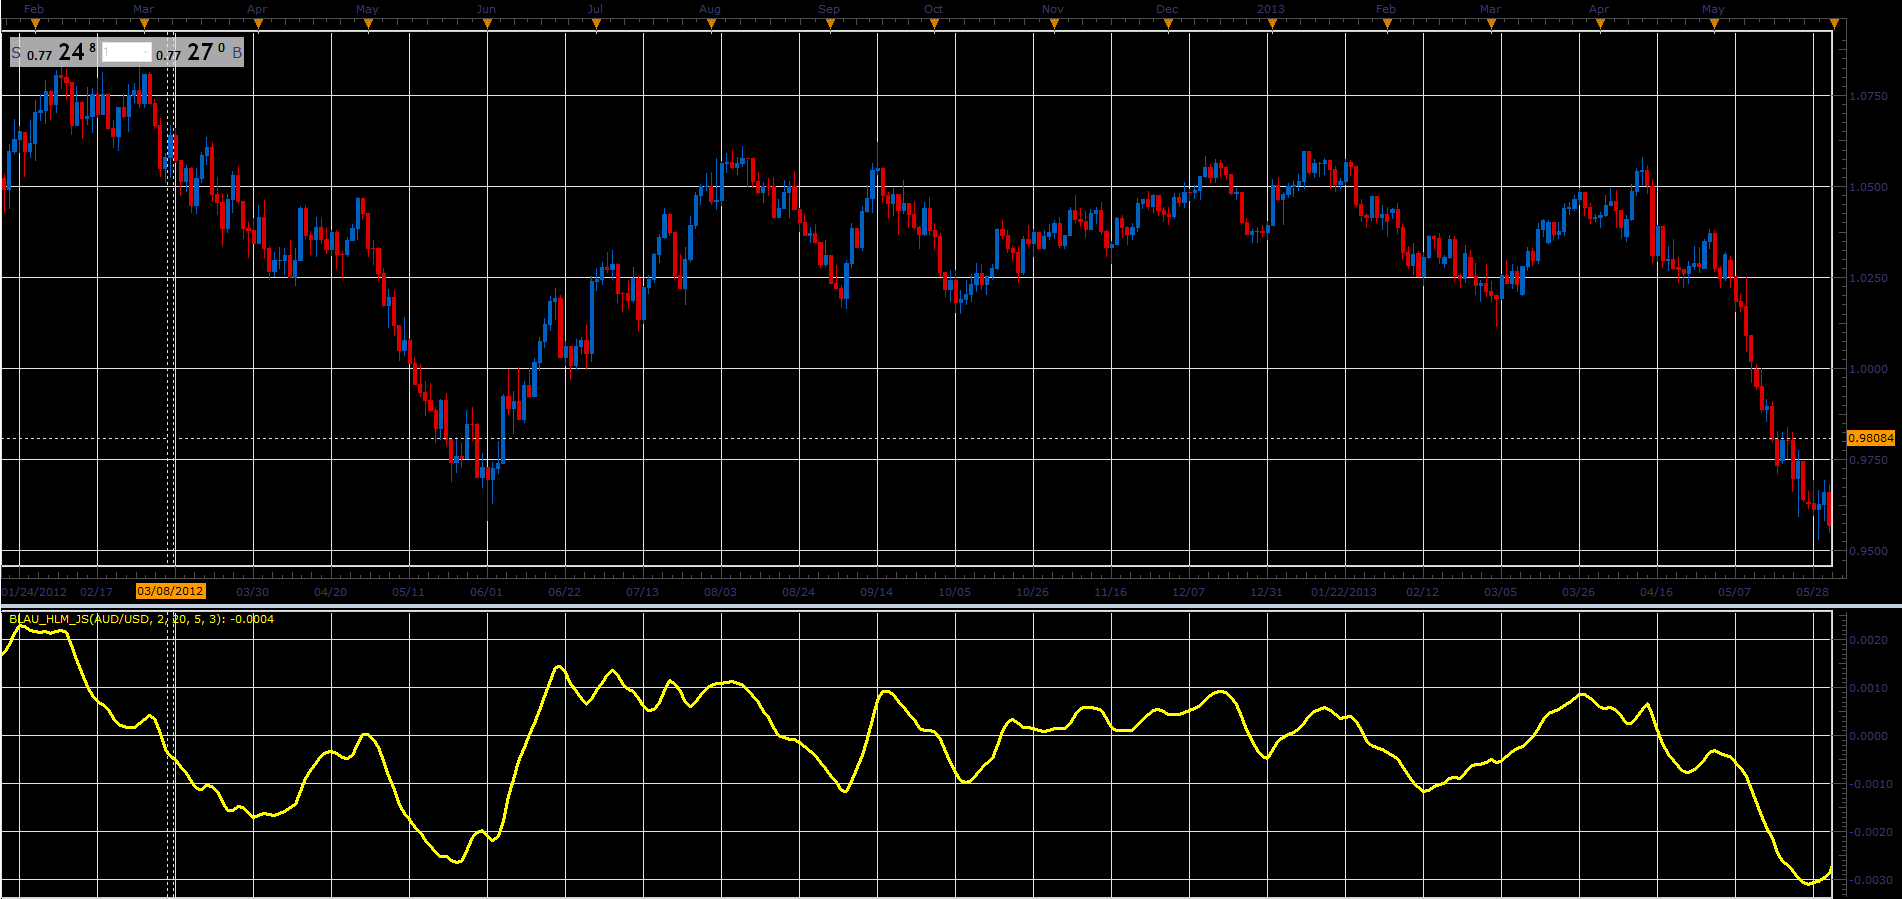Select the Aug orange triangle marker
Image resolution: width=1902 pixels, height=899 pixels.
[x=711, y=24]
